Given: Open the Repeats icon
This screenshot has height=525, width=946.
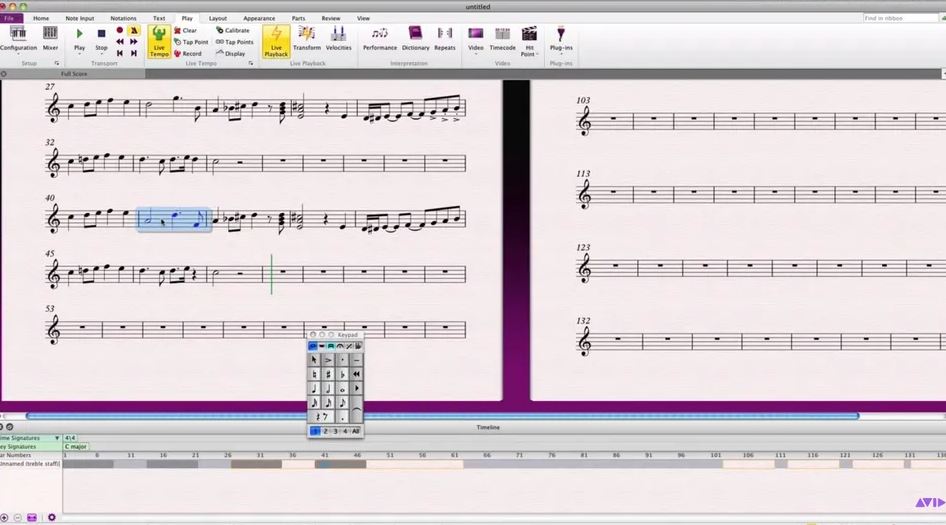Looking at the screenshot, I should [445, 39].
